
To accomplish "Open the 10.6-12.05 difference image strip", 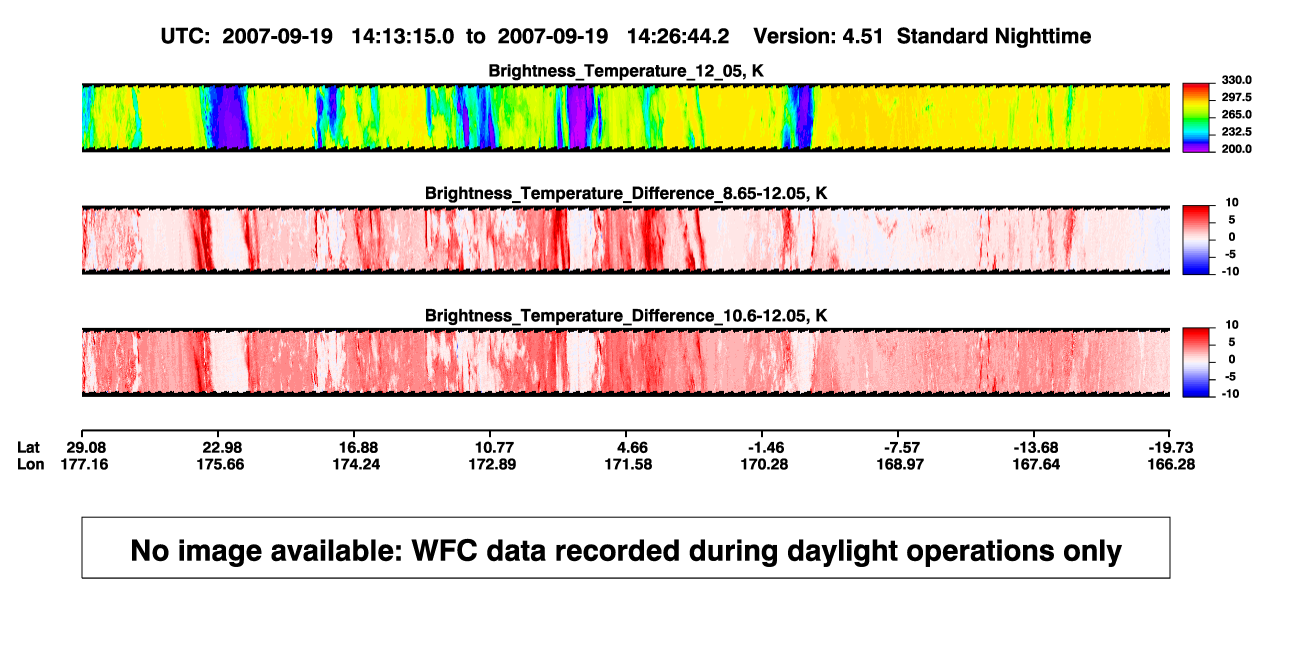I will click(x=625, y=362).
